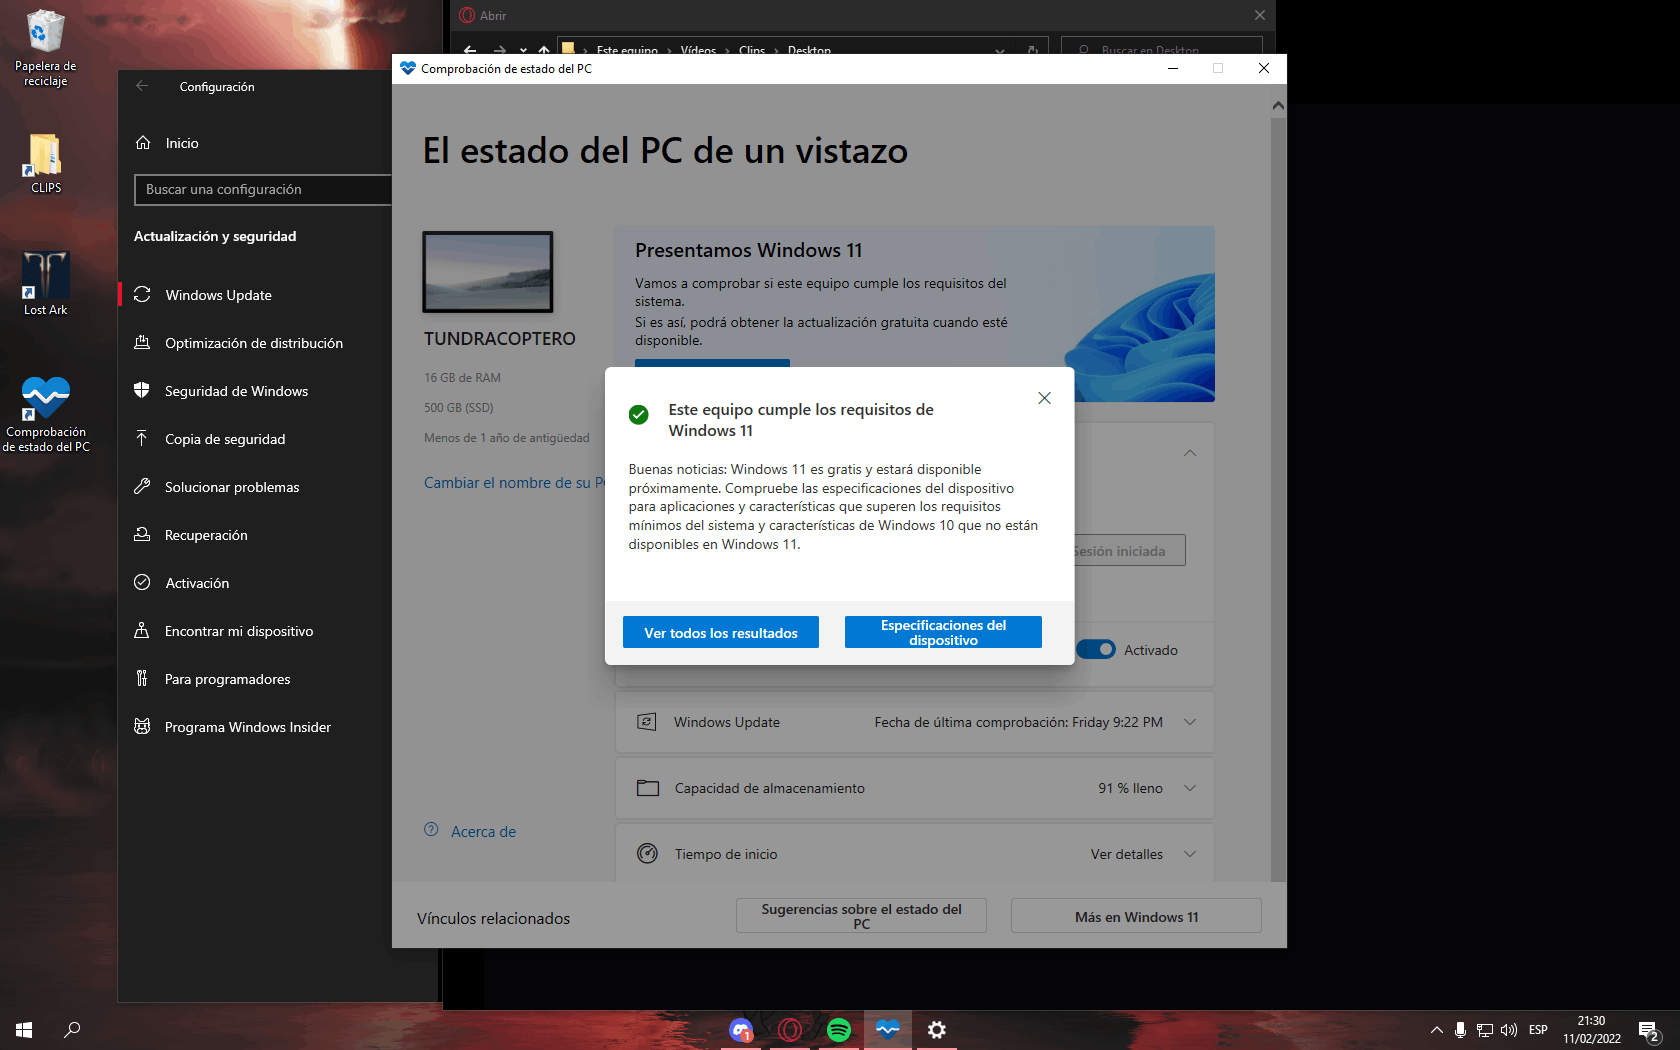Open the notification center icon
The image size is (1680, 1050).
(x=1649, y=1029)
